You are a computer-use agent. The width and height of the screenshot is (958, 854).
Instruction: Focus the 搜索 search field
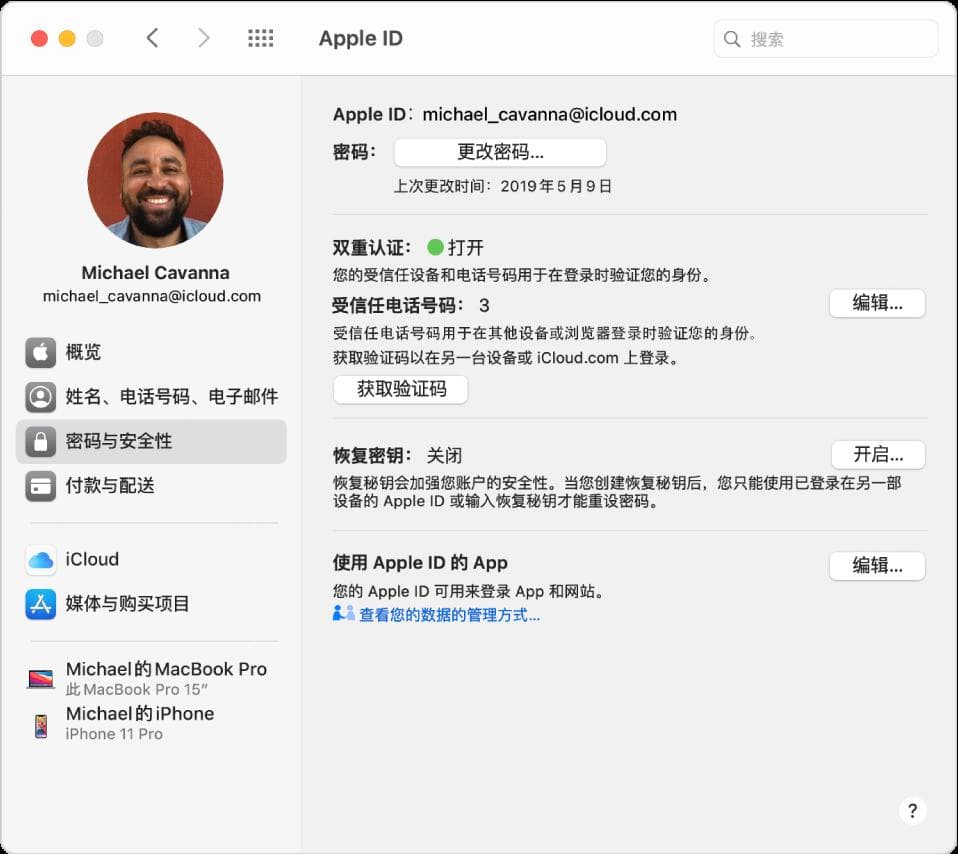[x=826, y=39]
